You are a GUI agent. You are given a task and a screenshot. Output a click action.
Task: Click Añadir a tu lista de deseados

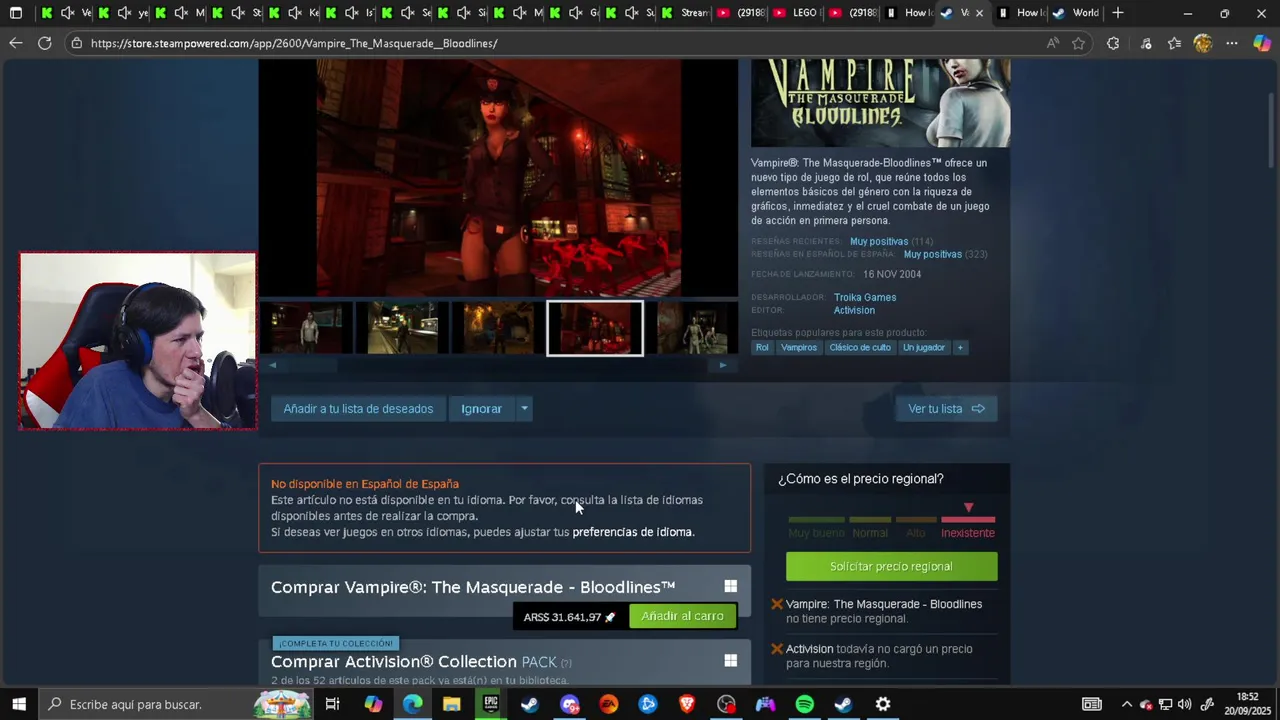point(358,408)
